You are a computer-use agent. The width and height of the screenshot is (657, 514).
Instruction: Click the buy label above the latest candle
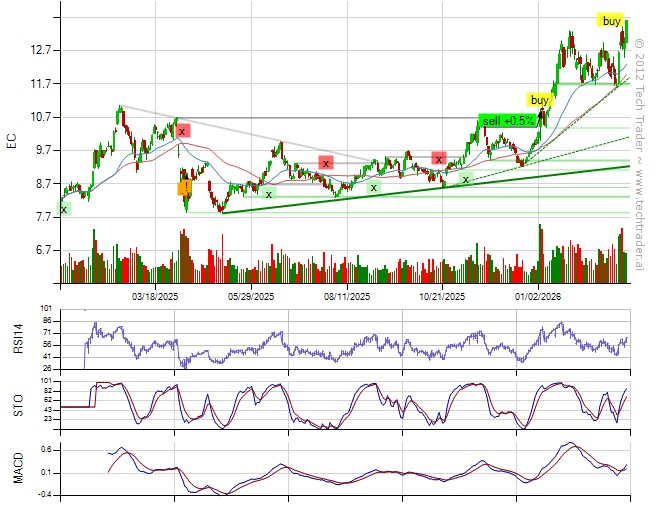click(610, 21)
